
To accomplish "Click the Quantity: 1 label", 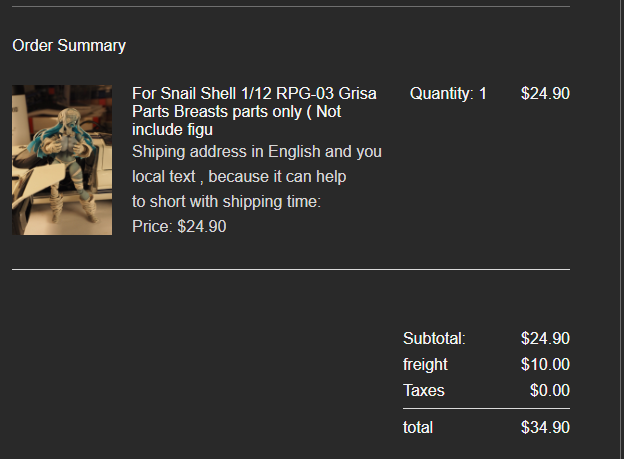I will point(448,94).
